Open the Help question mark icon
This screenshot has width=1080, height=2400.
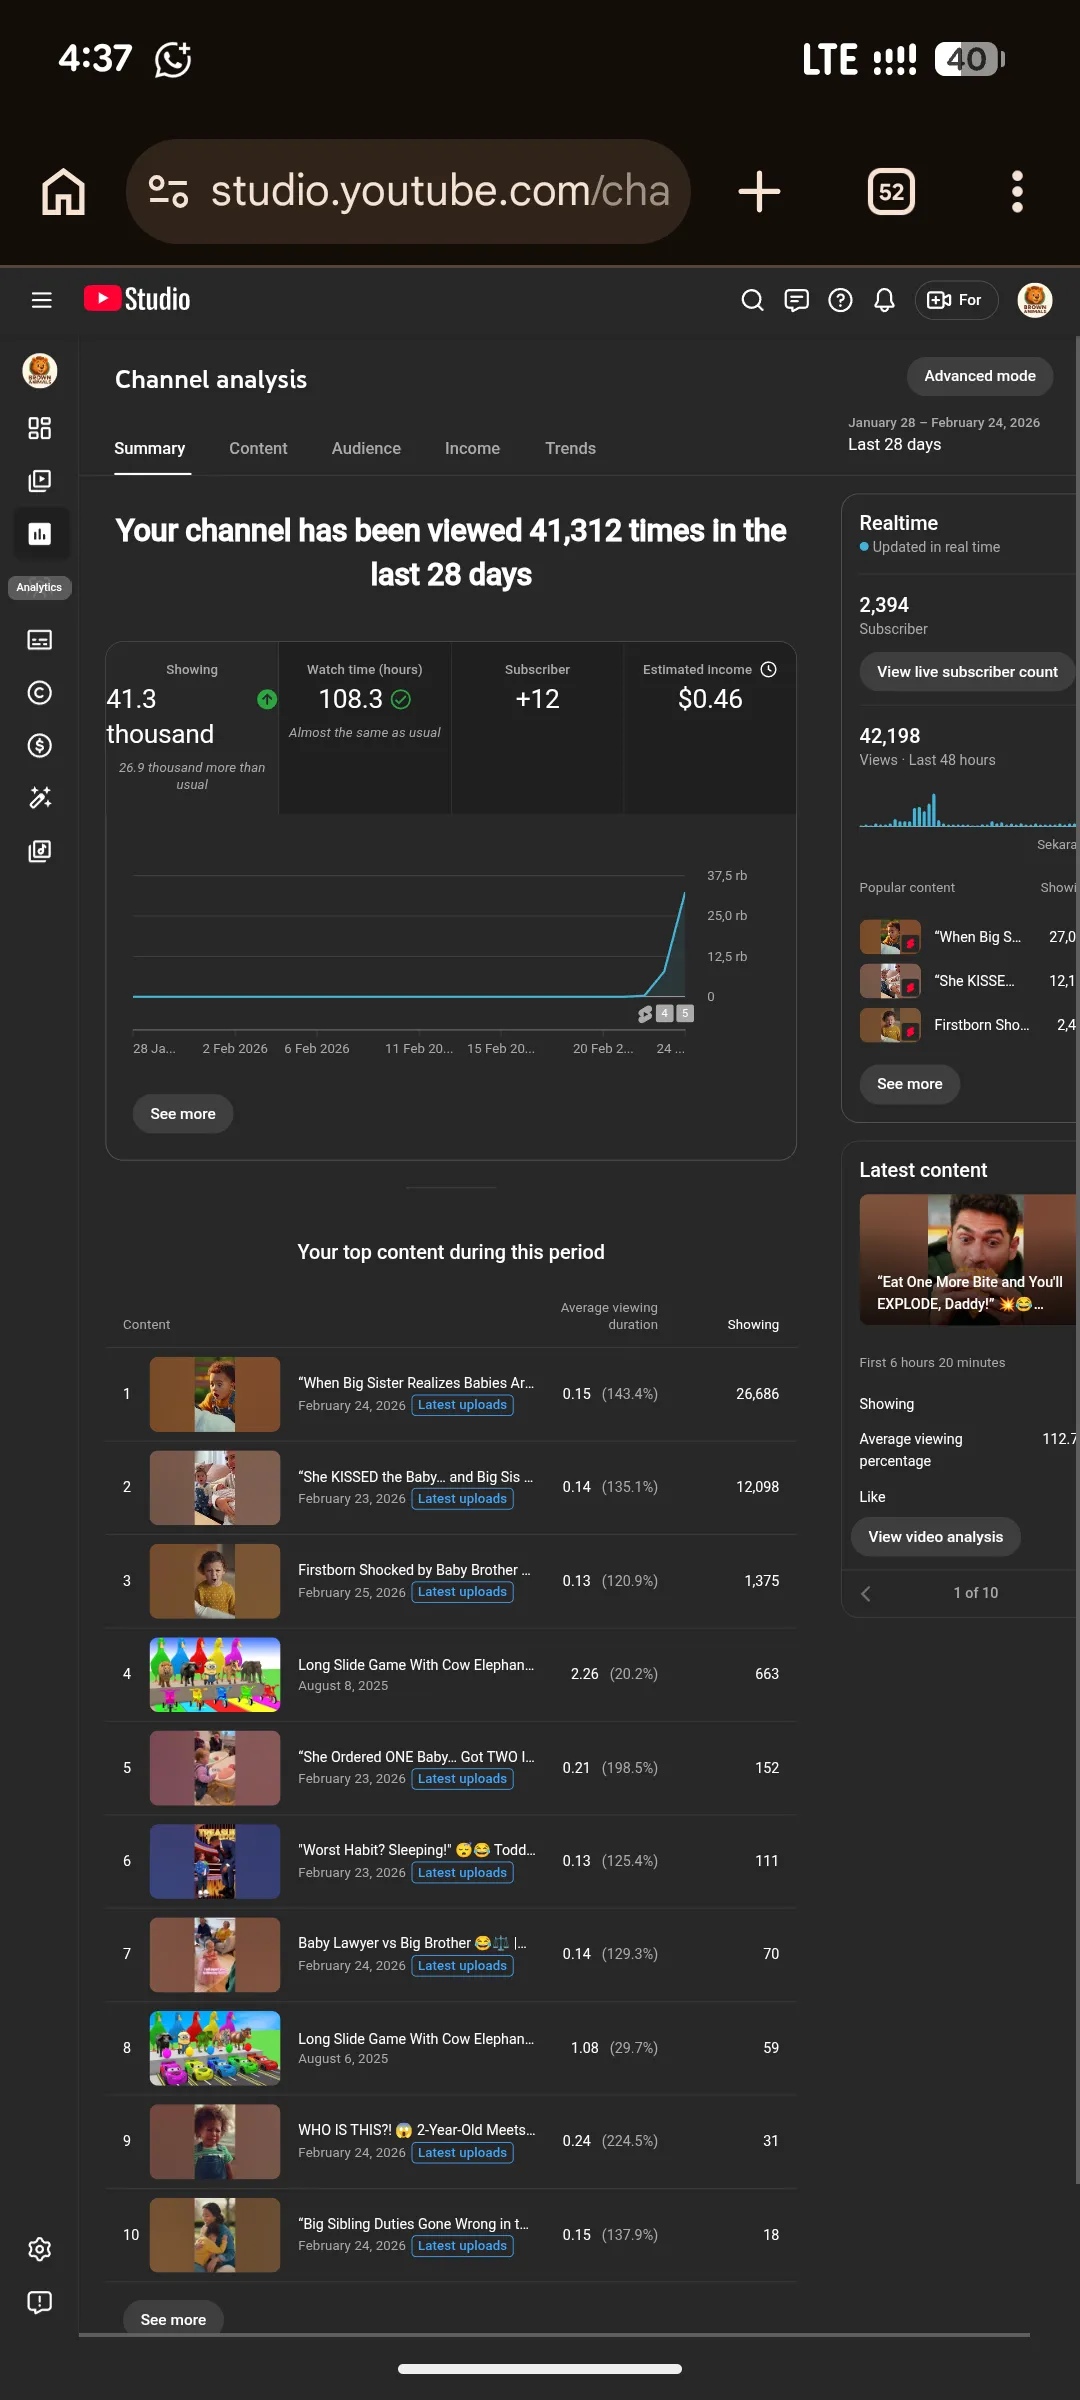[840, 300]
